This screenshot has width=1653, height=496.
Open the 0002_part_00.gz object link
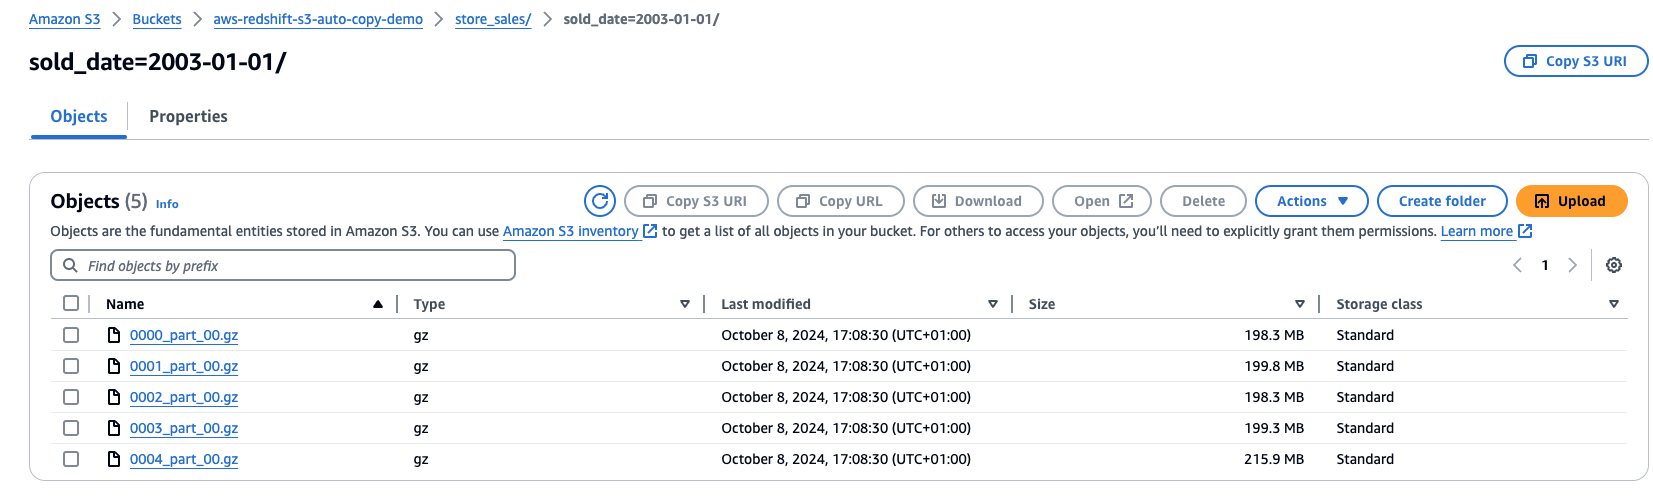[184, 397]
